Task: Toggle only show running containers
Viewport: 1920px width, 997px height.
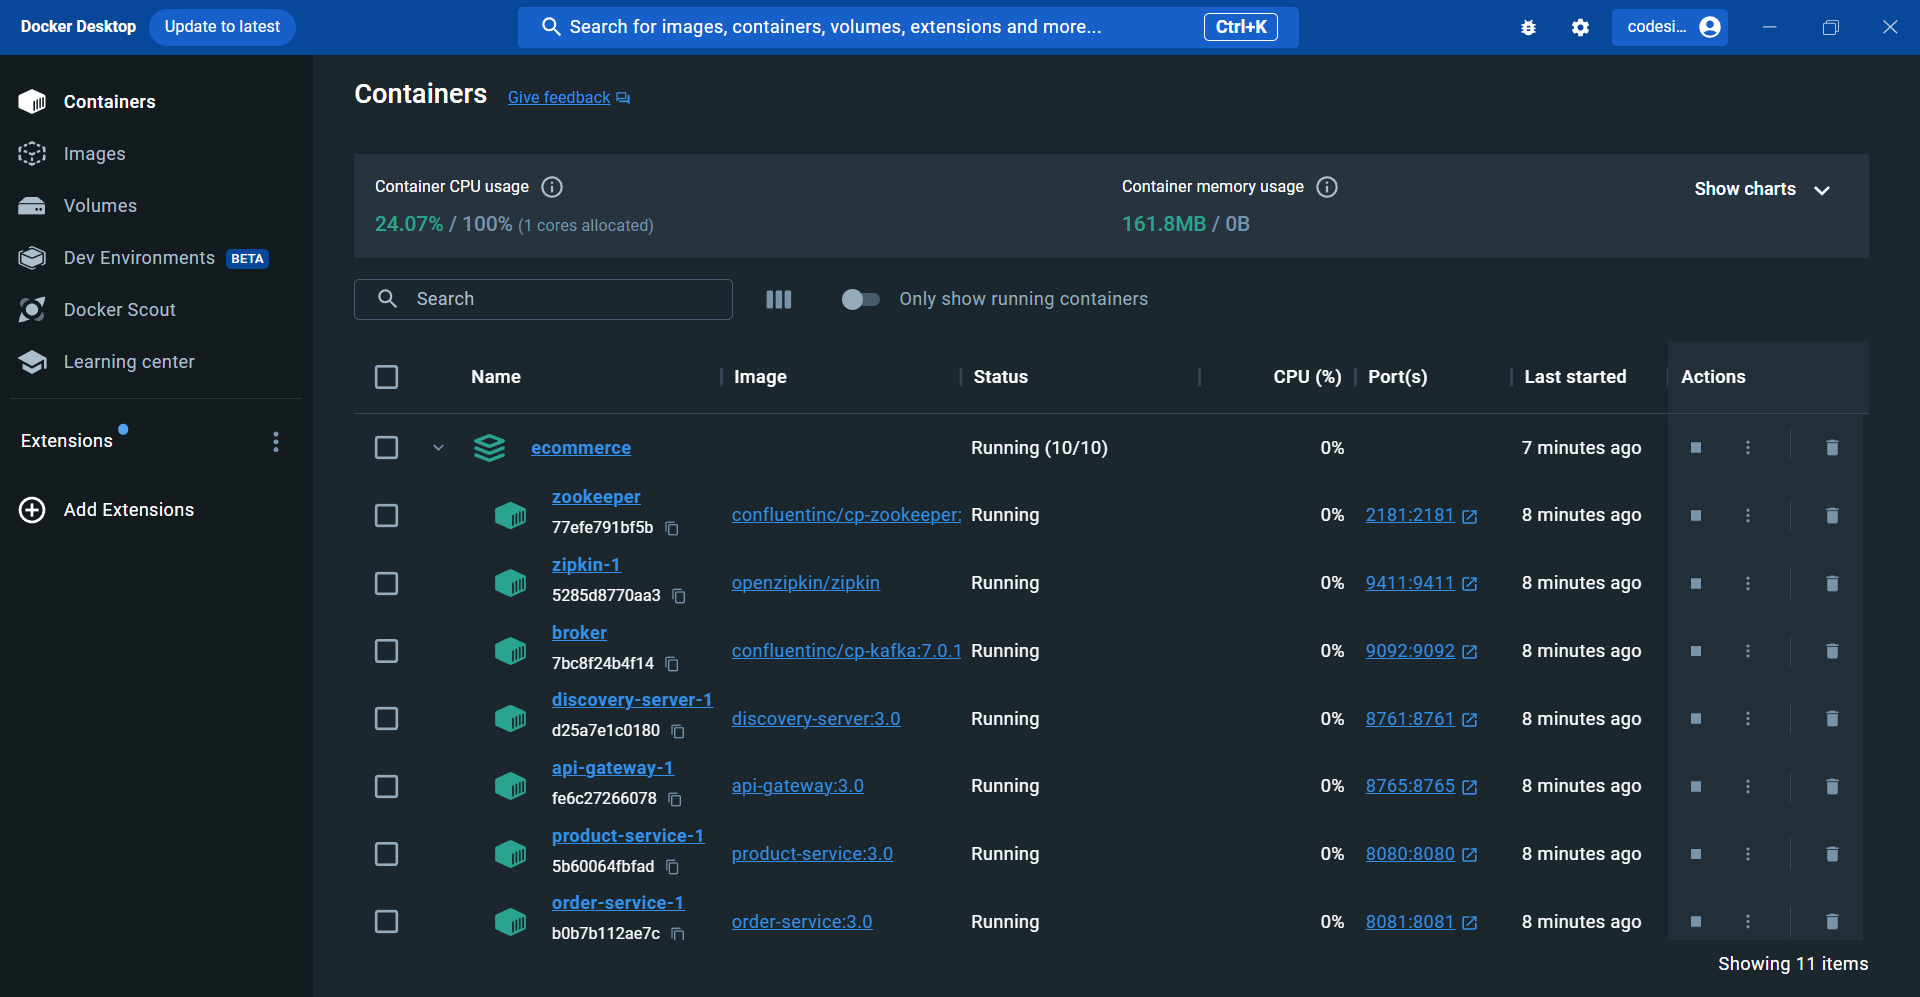Action: click(860, 299)
